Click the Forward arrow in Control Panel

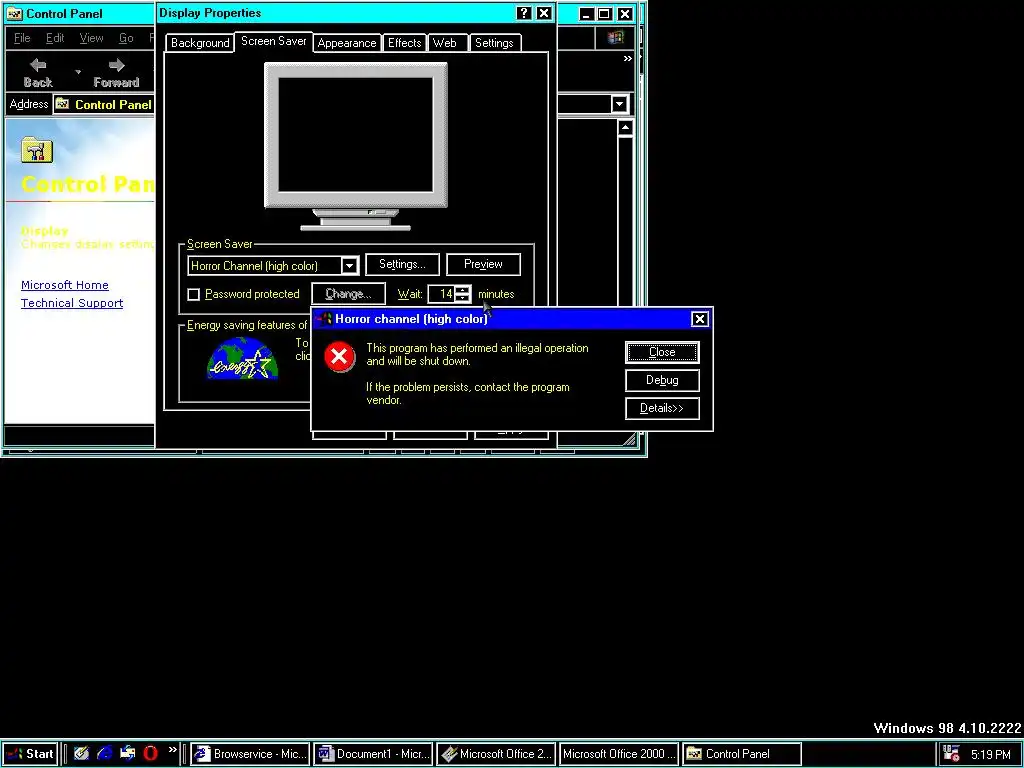[116, 65]
